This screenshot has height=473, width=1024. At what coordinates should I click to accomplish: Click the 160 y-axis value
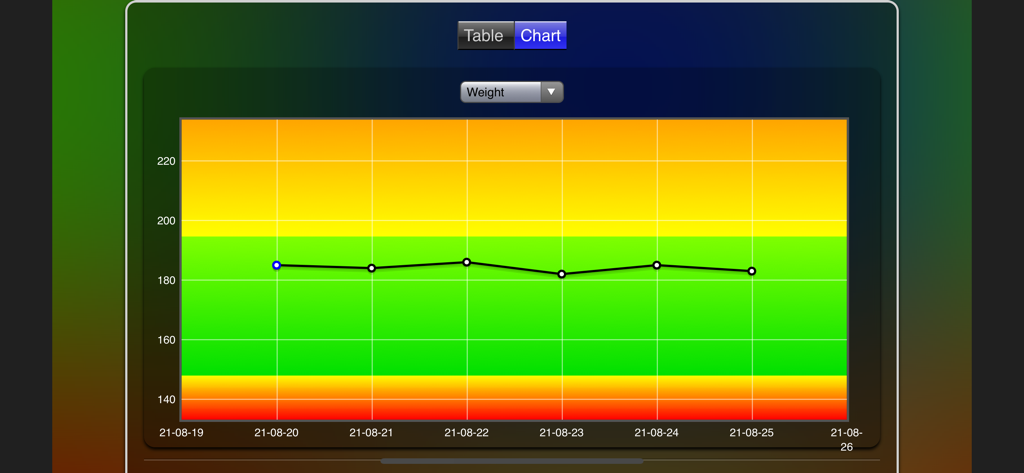[x=166, y=340]
